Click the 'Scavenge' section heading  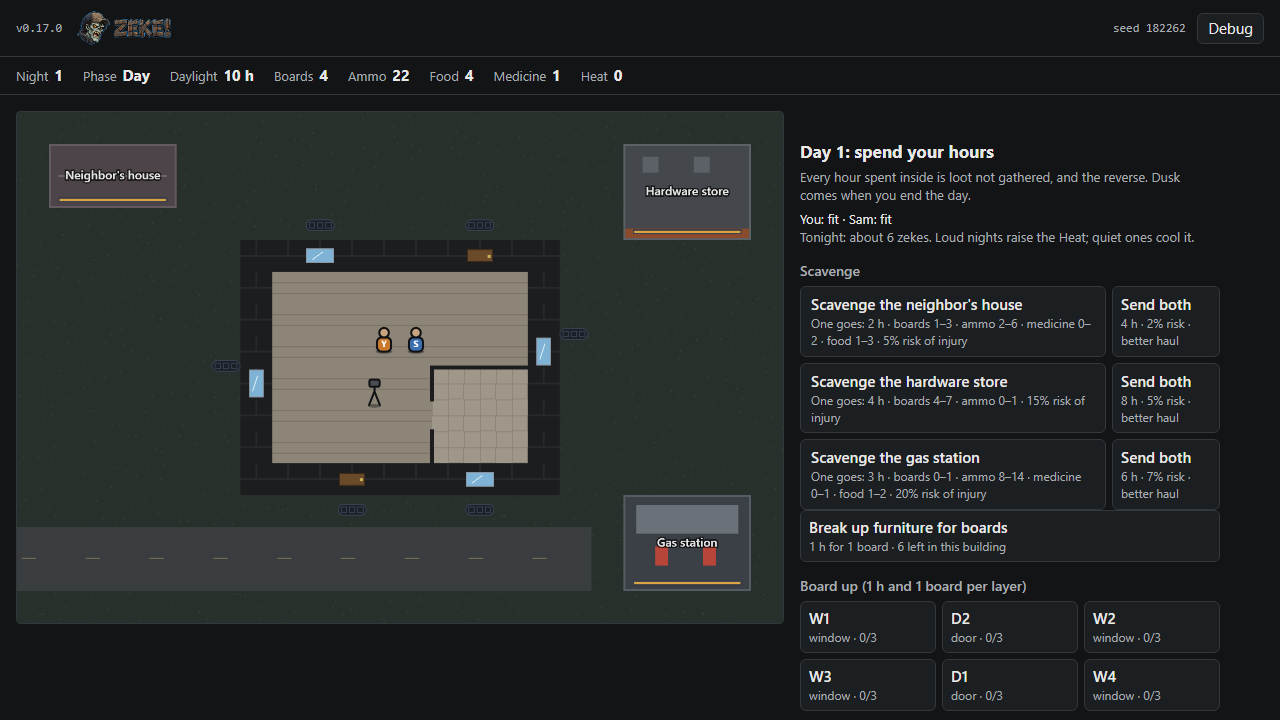pos(830,271)
